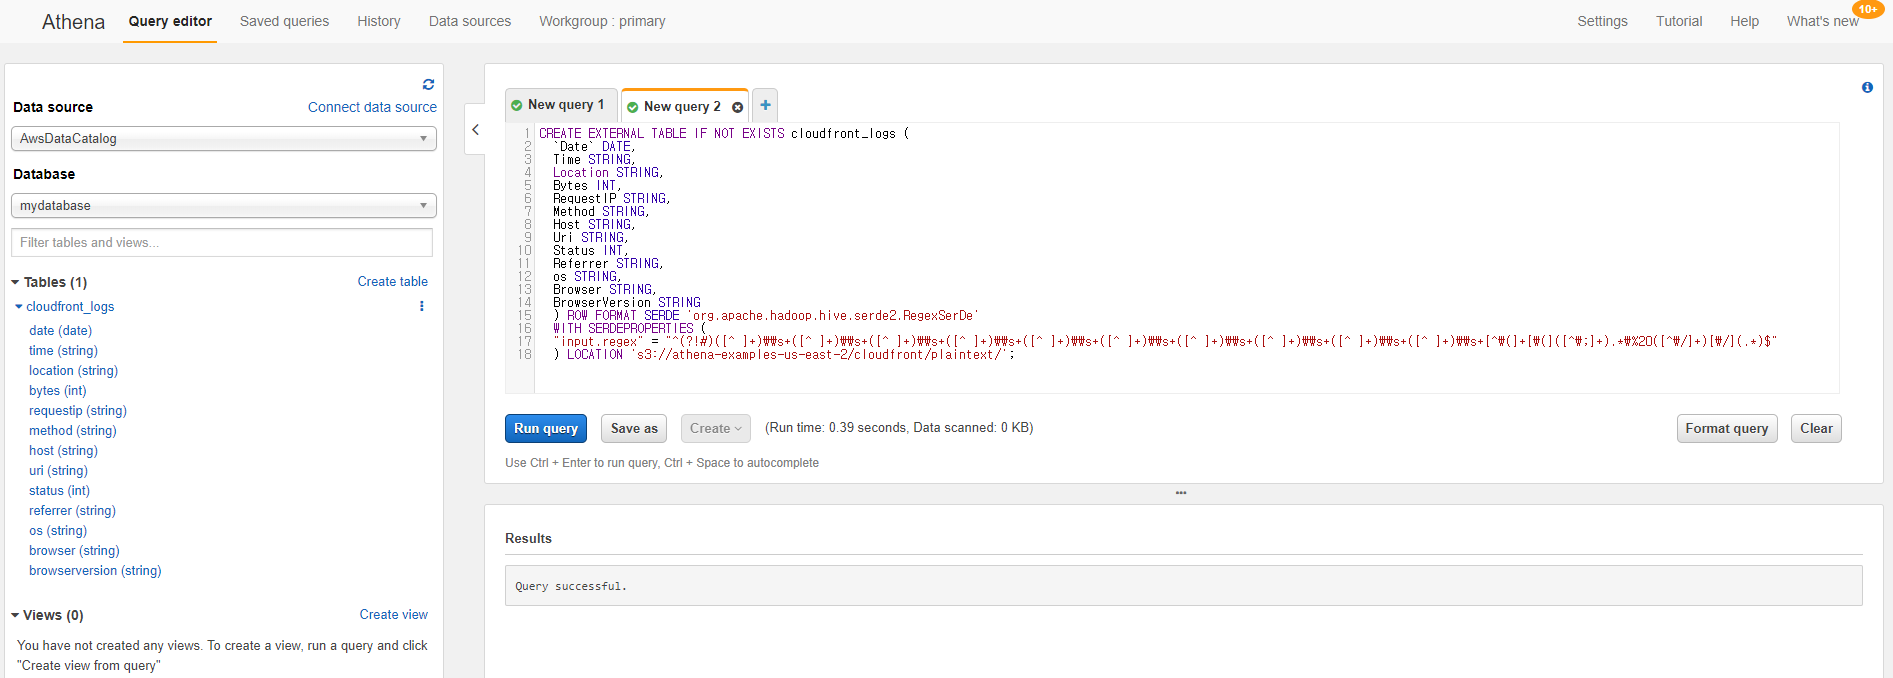Focus the Filter tables and views field
The image size is (1893, 678).
pyautogui.click(x=222, y=242)
